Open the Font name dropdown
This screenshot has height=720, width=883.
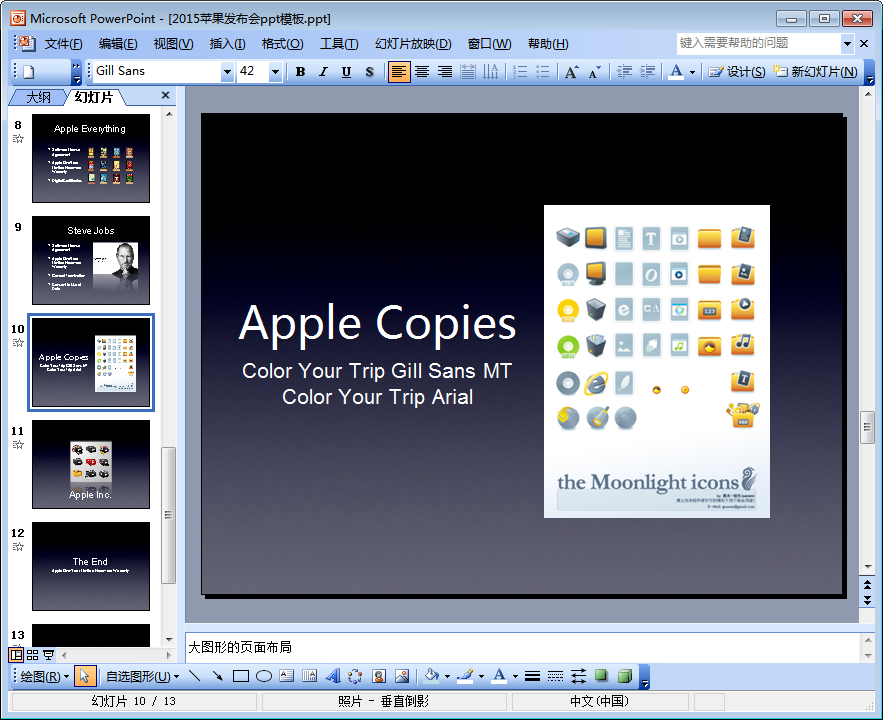coord(227,72)
